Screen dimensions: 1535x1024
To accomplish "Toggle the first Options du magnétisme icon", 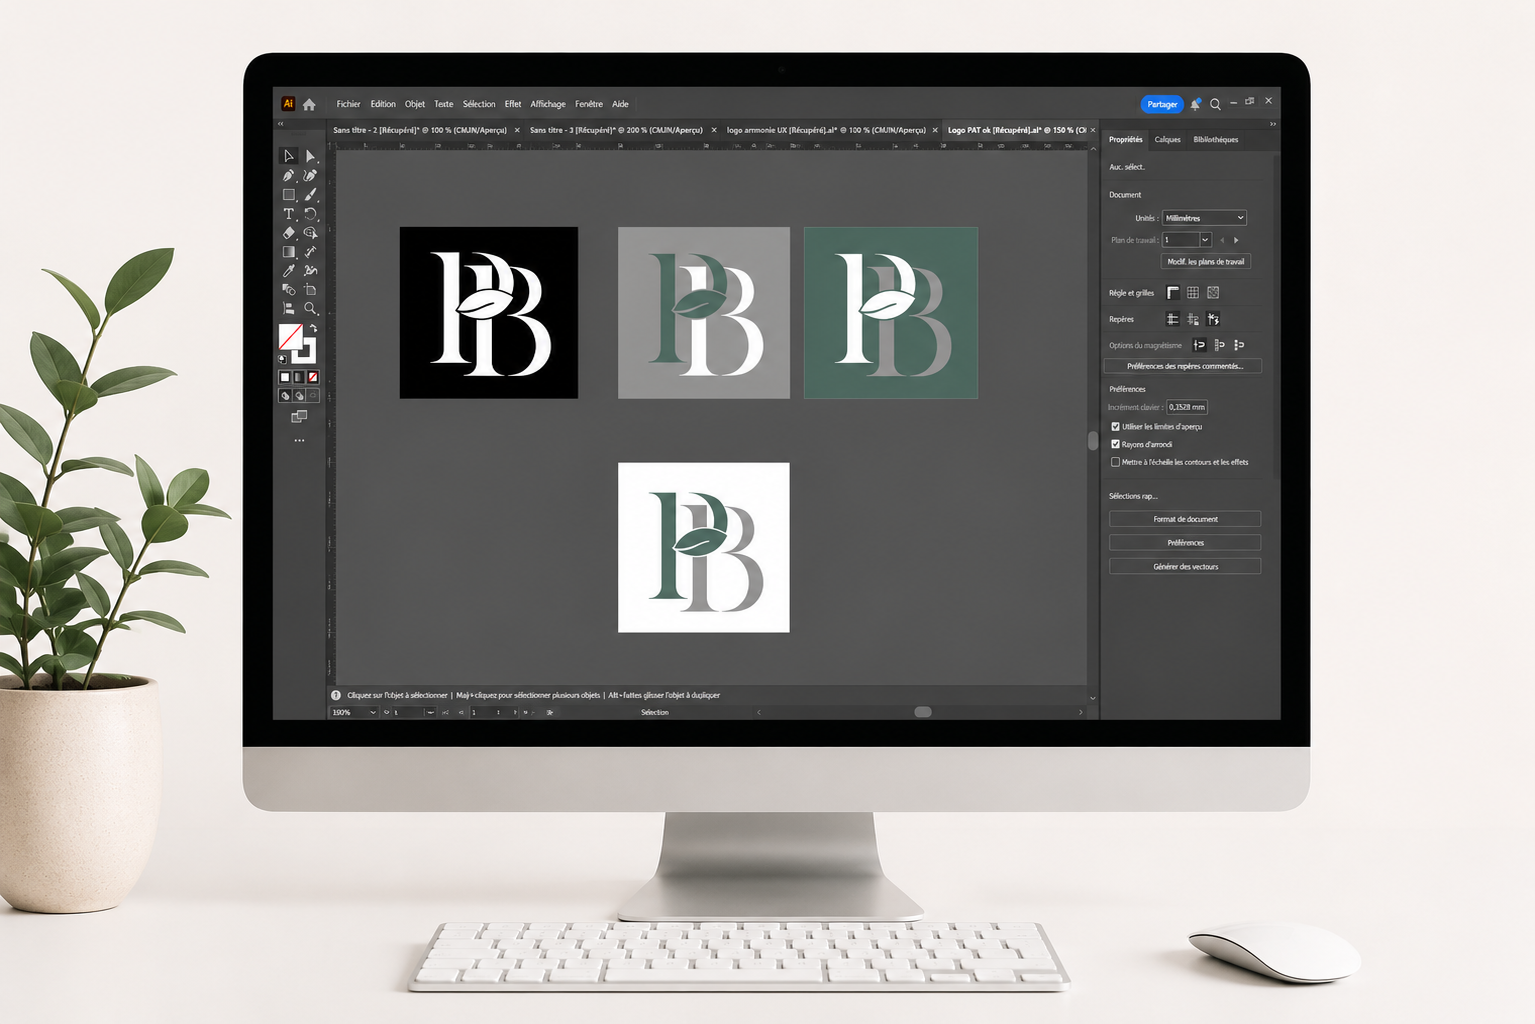I will pos(1199,345).
